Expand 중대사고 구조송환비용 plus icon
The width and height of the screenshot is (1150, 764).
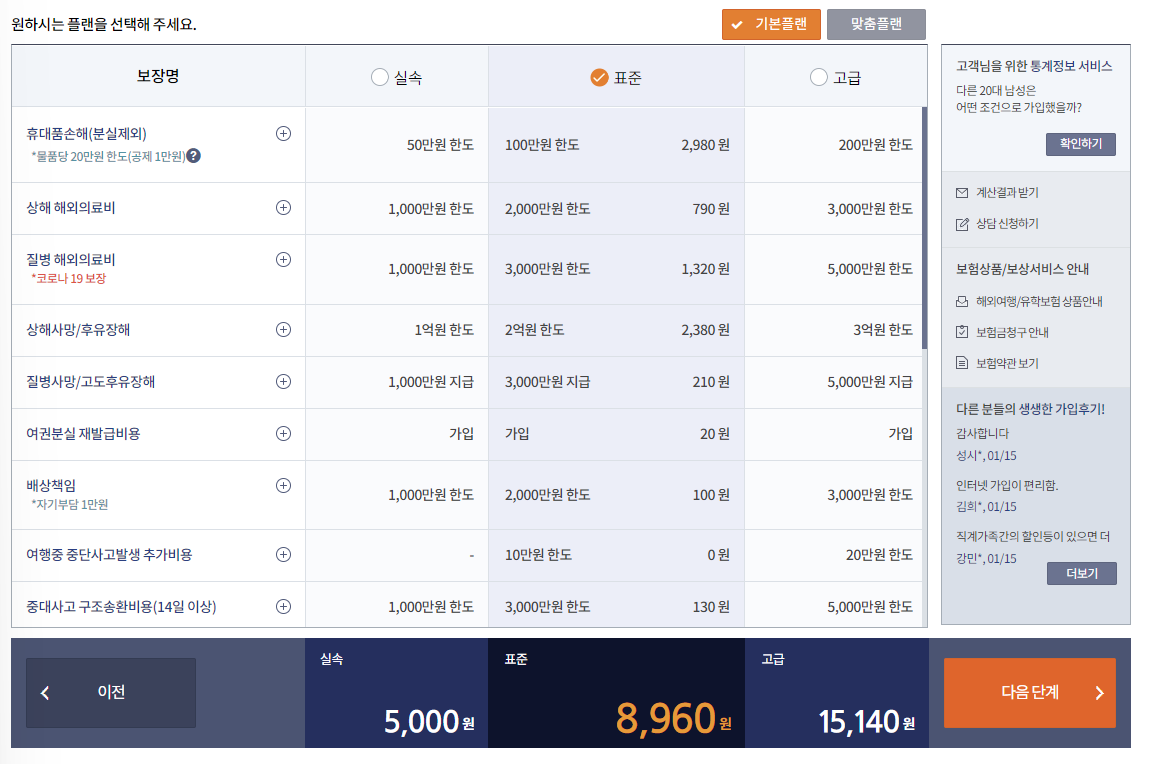[283, 606]
